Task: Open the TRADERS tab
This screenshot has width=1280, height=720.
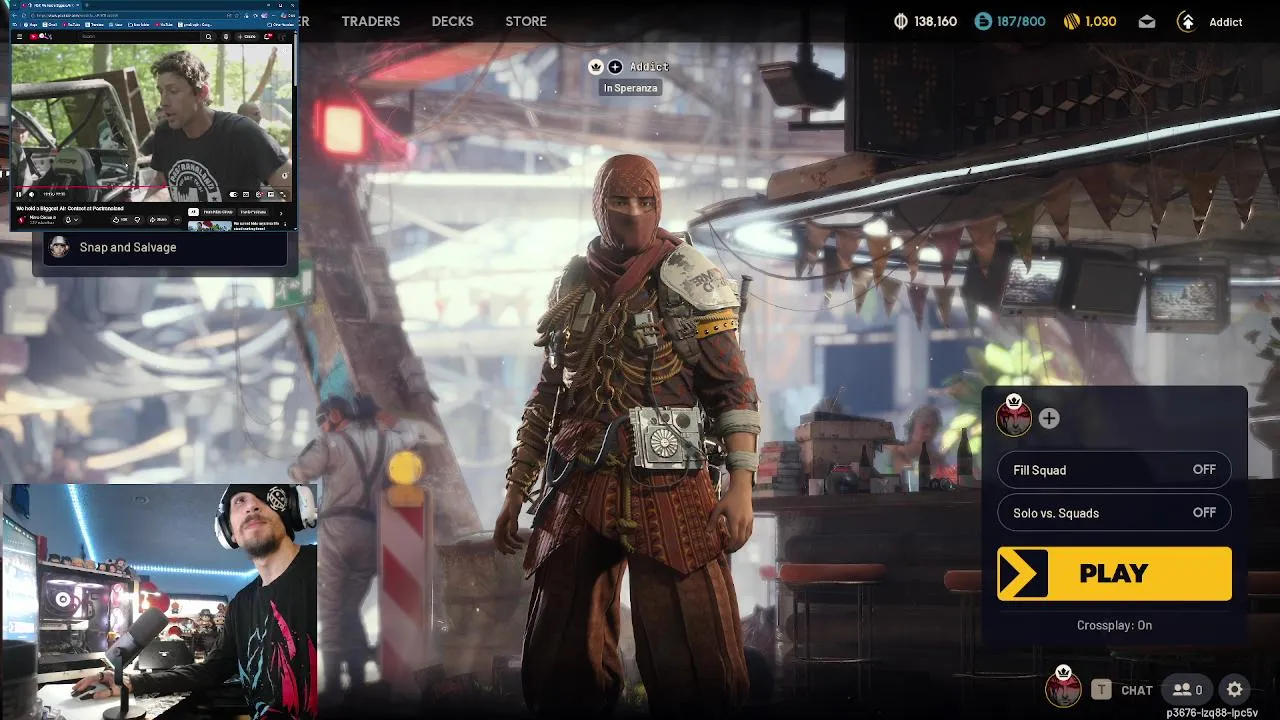Action: tap(370, 21)
